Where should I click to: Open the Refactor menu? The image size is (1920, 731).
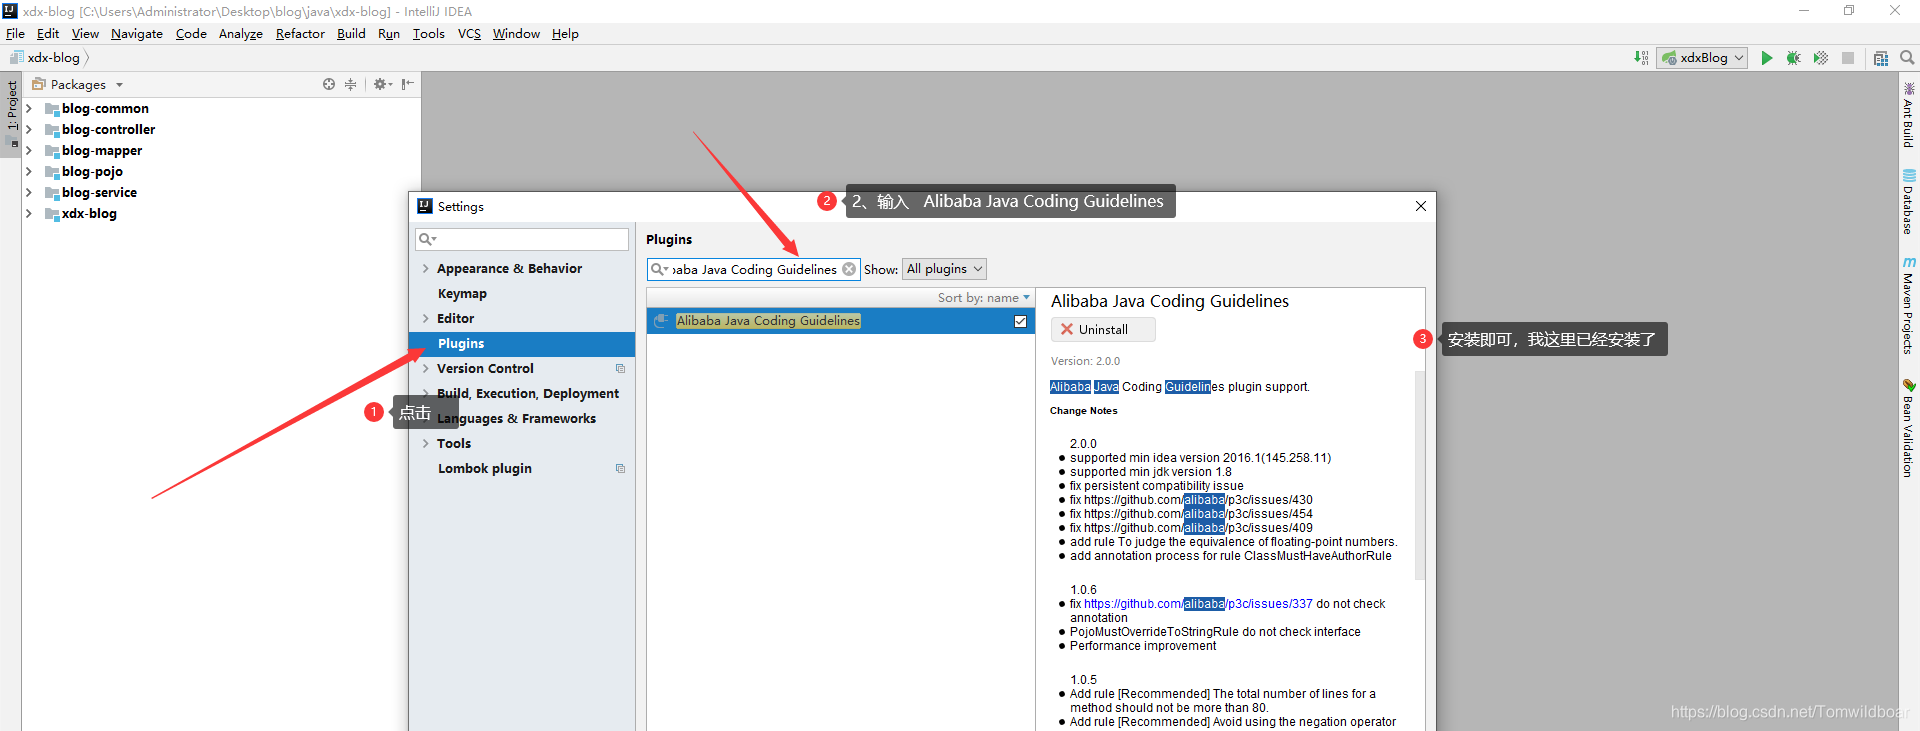click(x=300, y=34)
